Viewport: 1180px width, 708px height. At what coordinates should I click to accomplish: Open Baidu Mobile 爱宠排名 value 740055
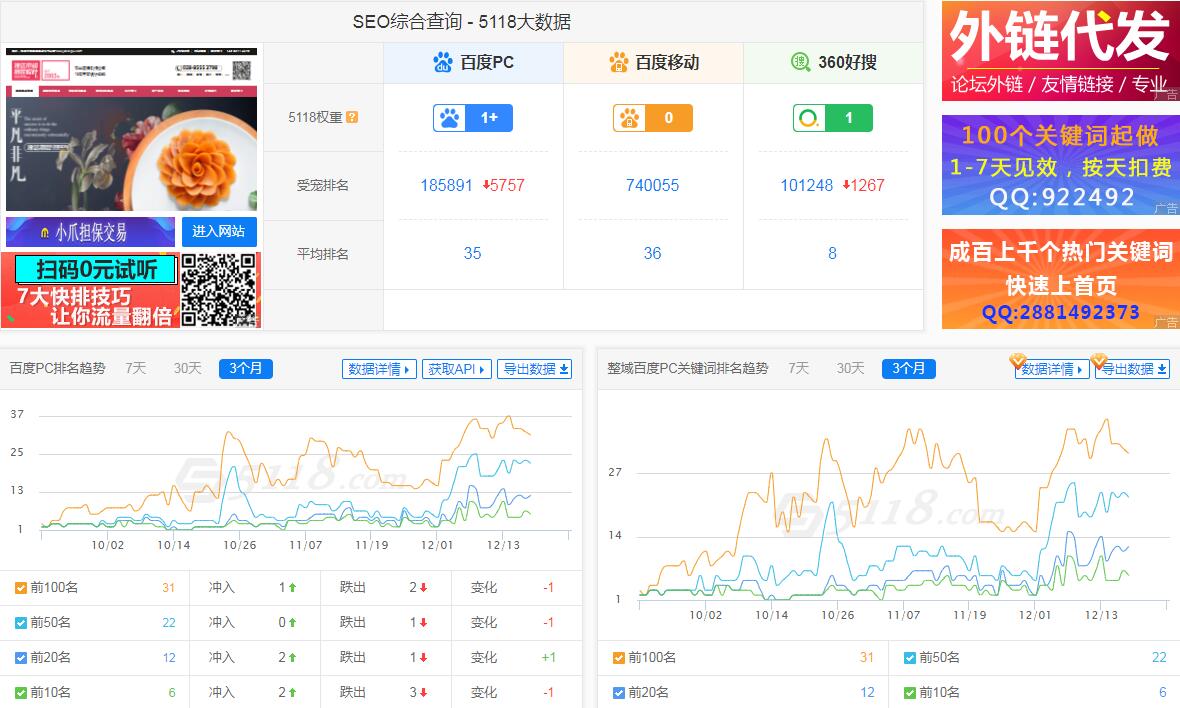click(652, 185)
